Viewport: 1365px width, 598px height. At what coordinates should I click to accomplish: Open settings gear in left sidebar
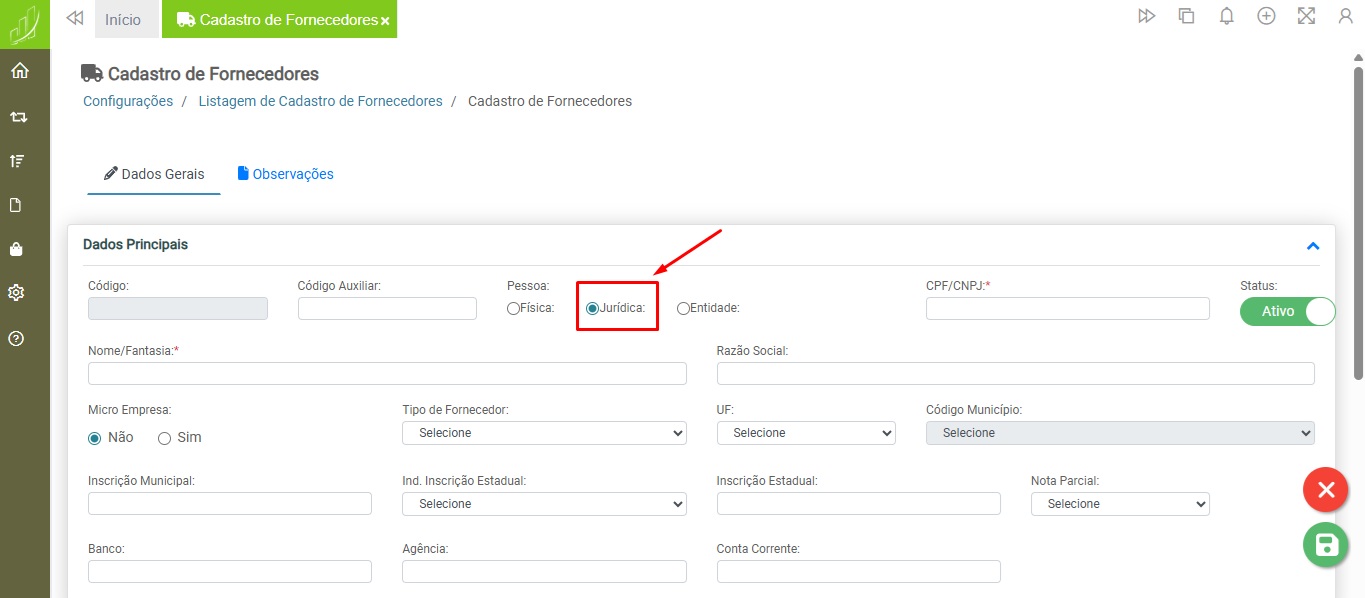[x=17, y=293]
